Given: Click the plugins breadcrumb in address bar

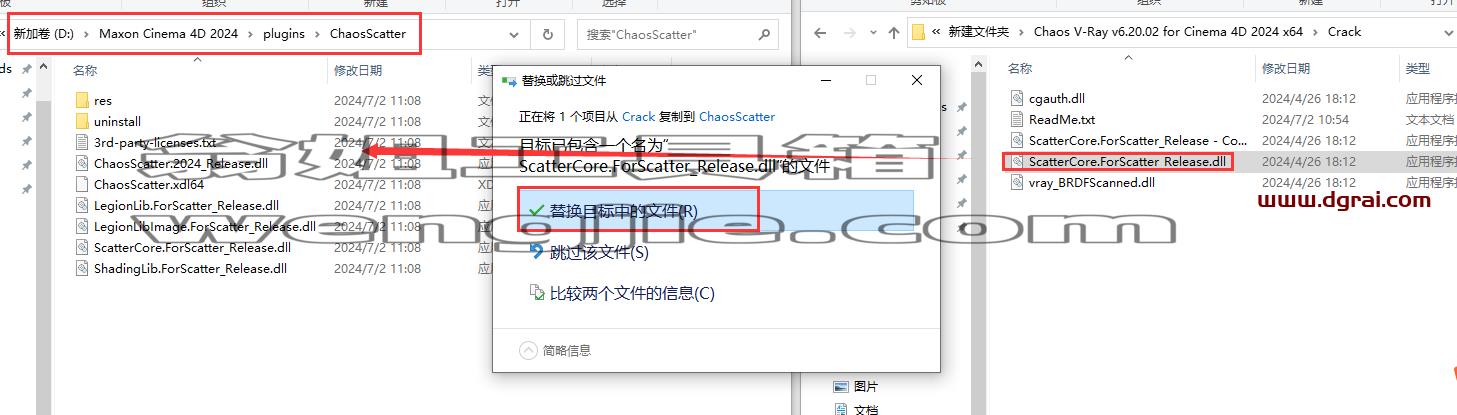Looking at the screenshot, I should coord(284,33).
